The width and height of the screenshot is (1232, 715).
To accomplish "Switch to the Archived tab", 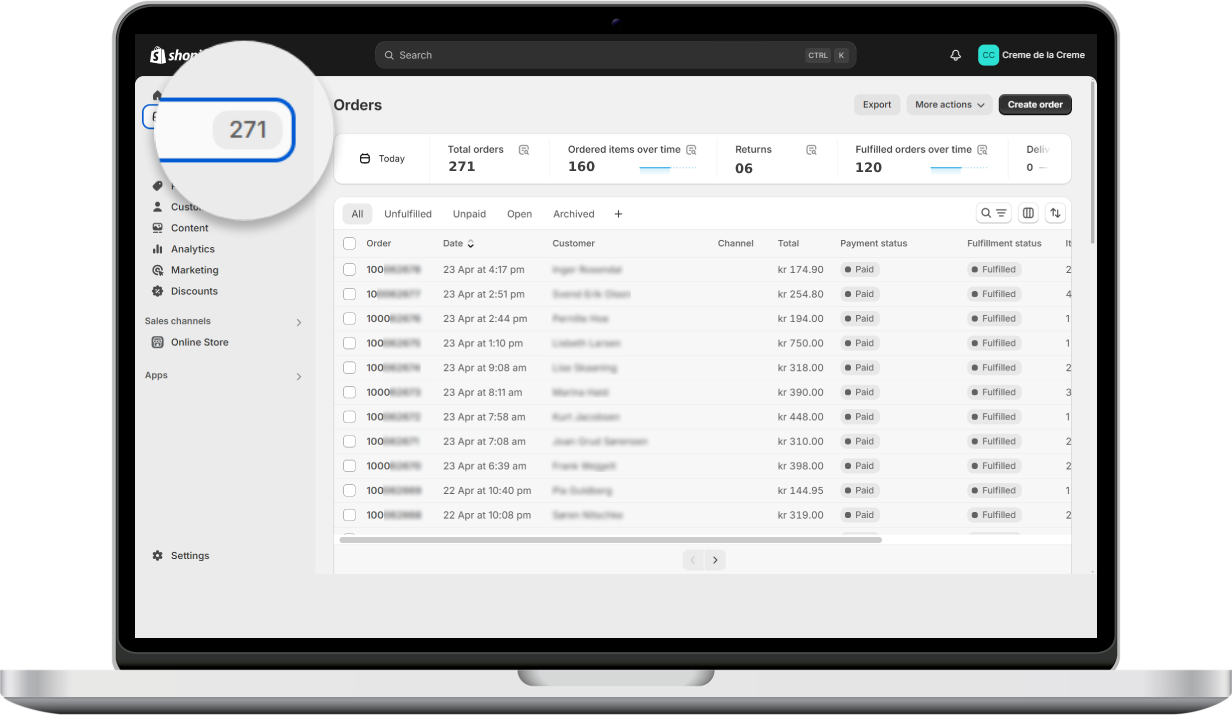I will [x=573, y=214].
